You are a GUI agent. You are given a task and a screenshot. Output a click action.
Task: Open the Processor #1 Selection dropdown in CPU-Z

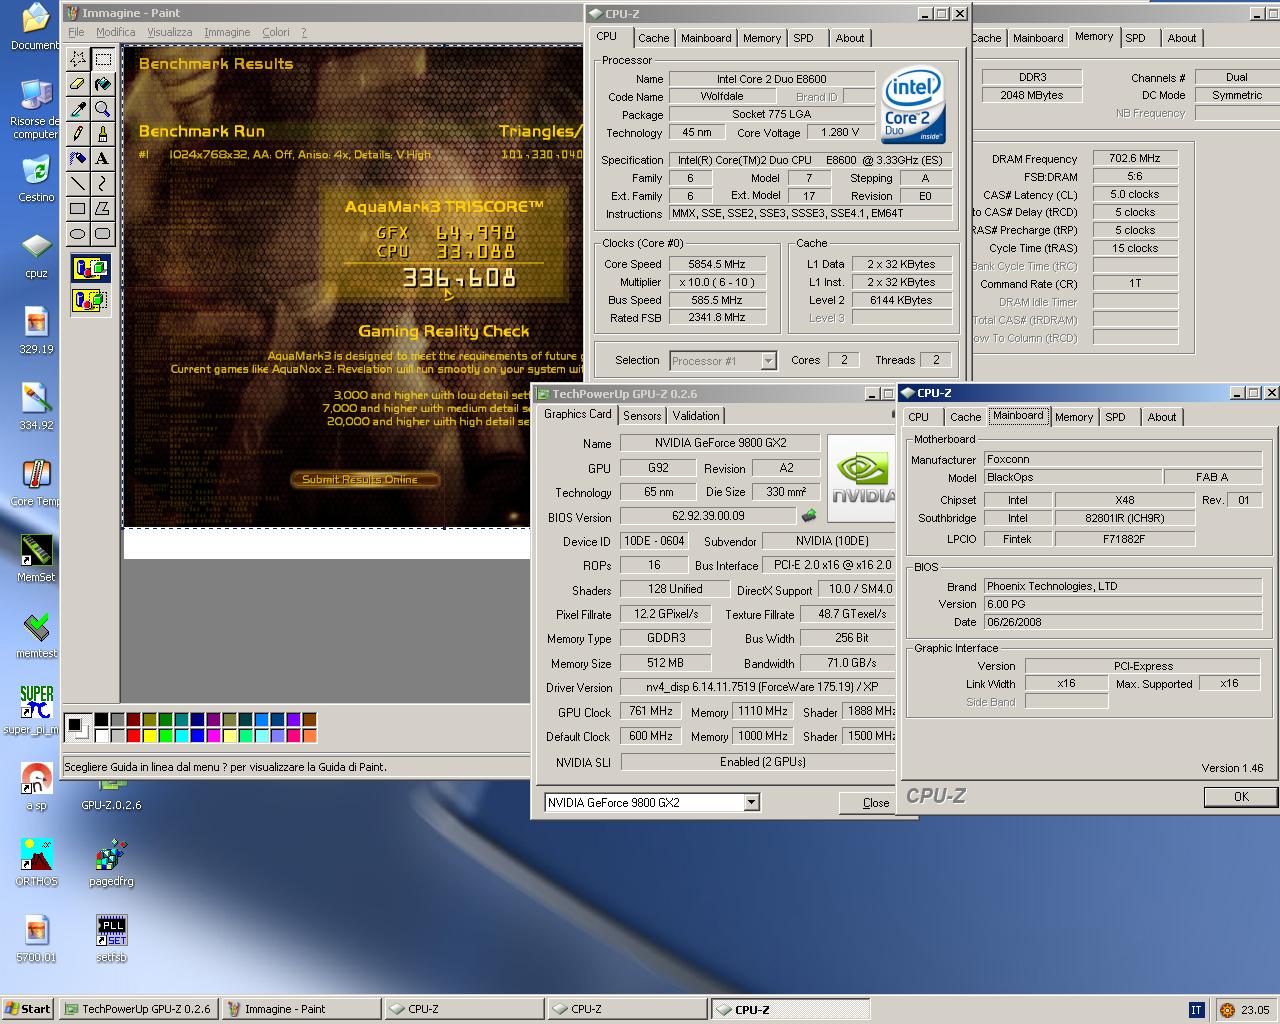tap(768, 361)
